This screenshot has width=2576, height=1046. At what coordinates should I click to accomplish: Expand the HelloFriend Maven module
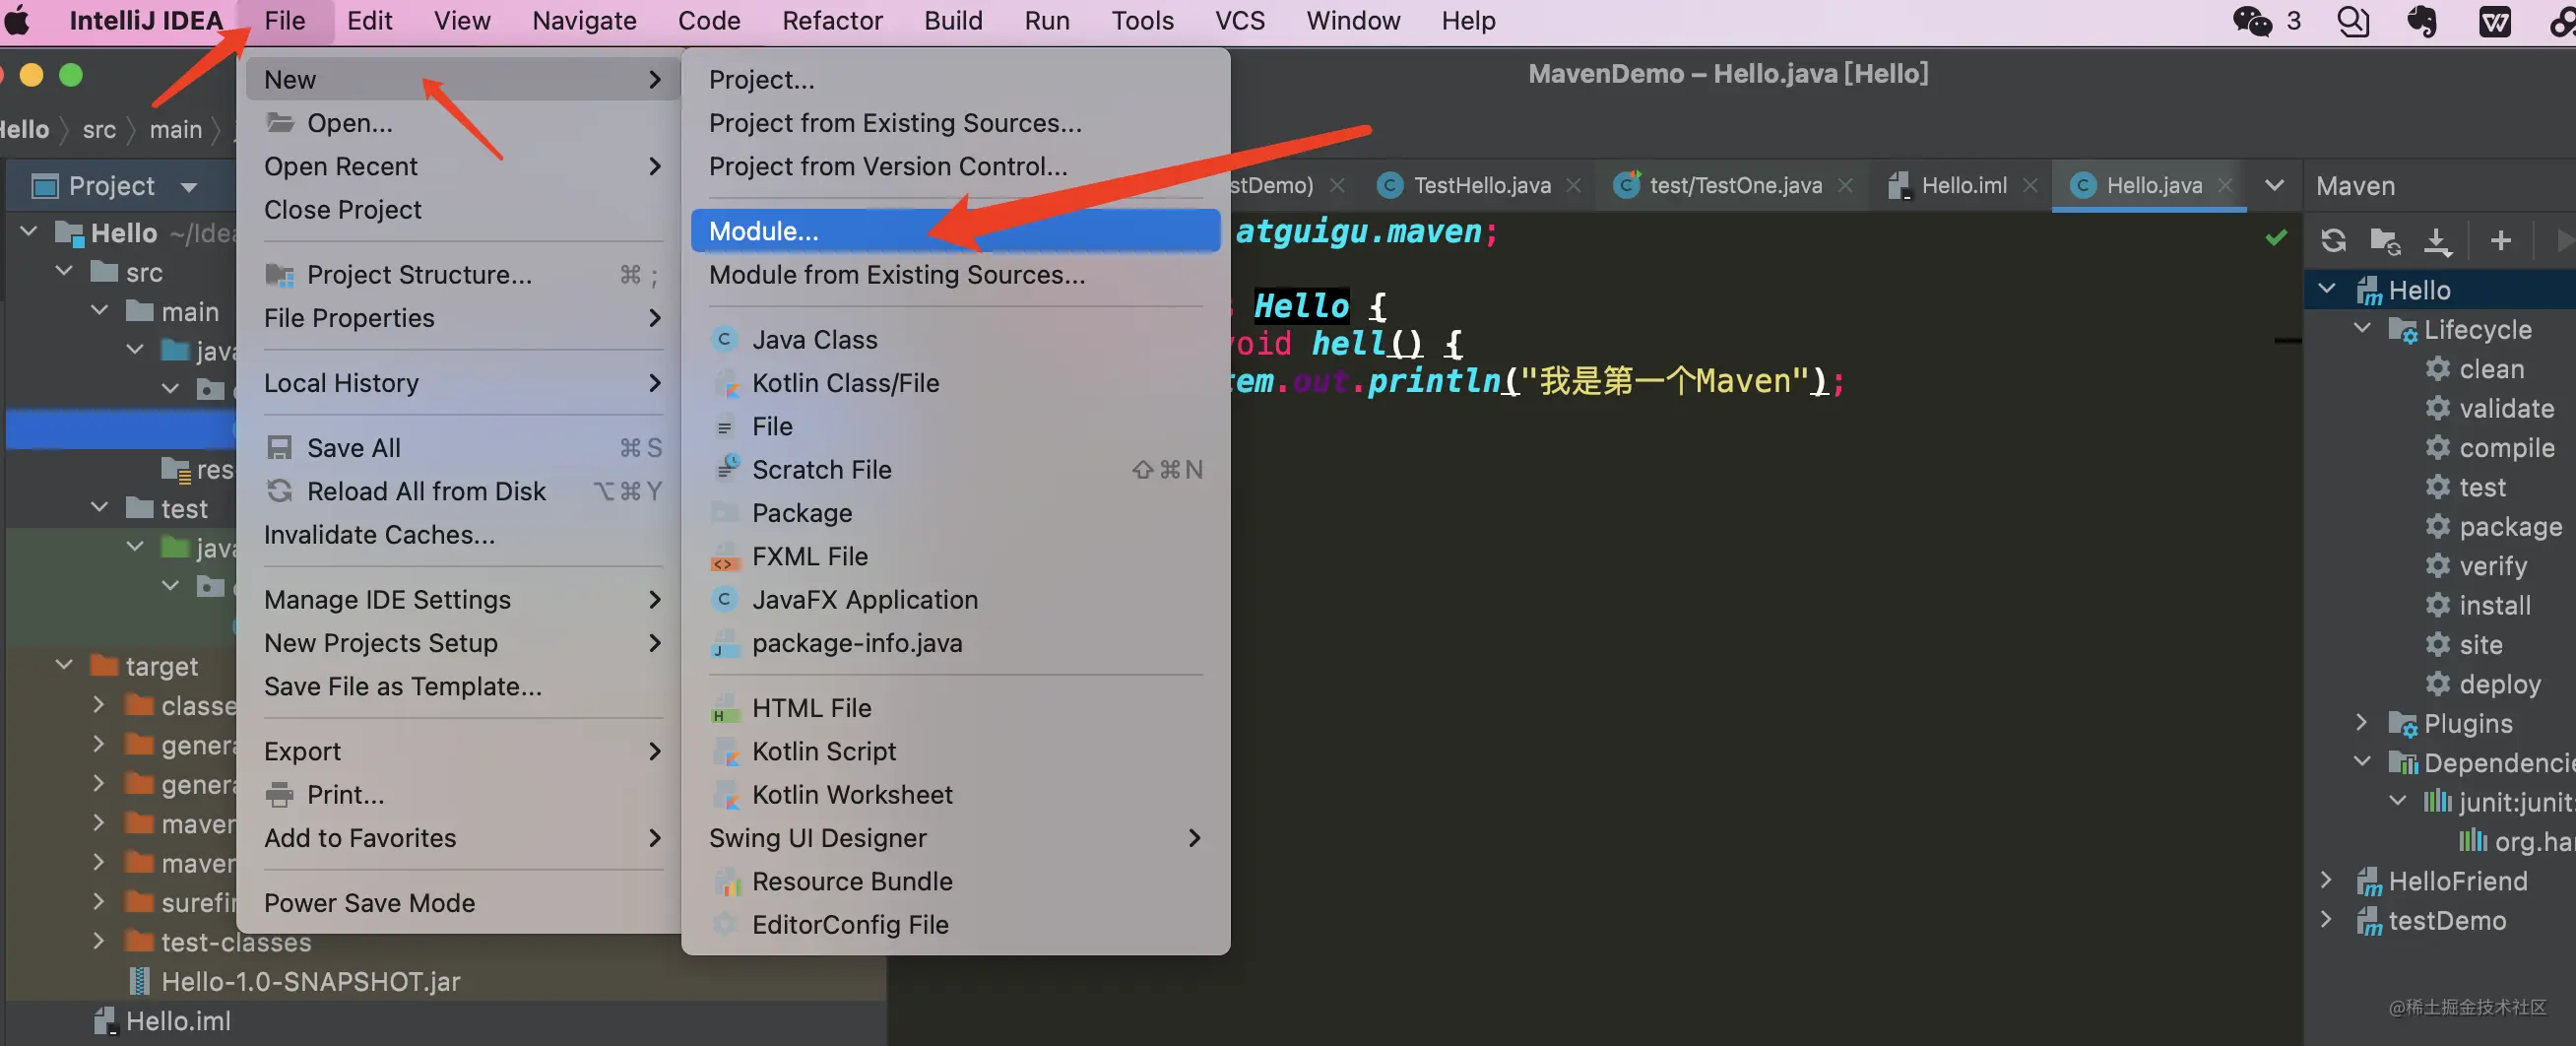click(2326, 880)
